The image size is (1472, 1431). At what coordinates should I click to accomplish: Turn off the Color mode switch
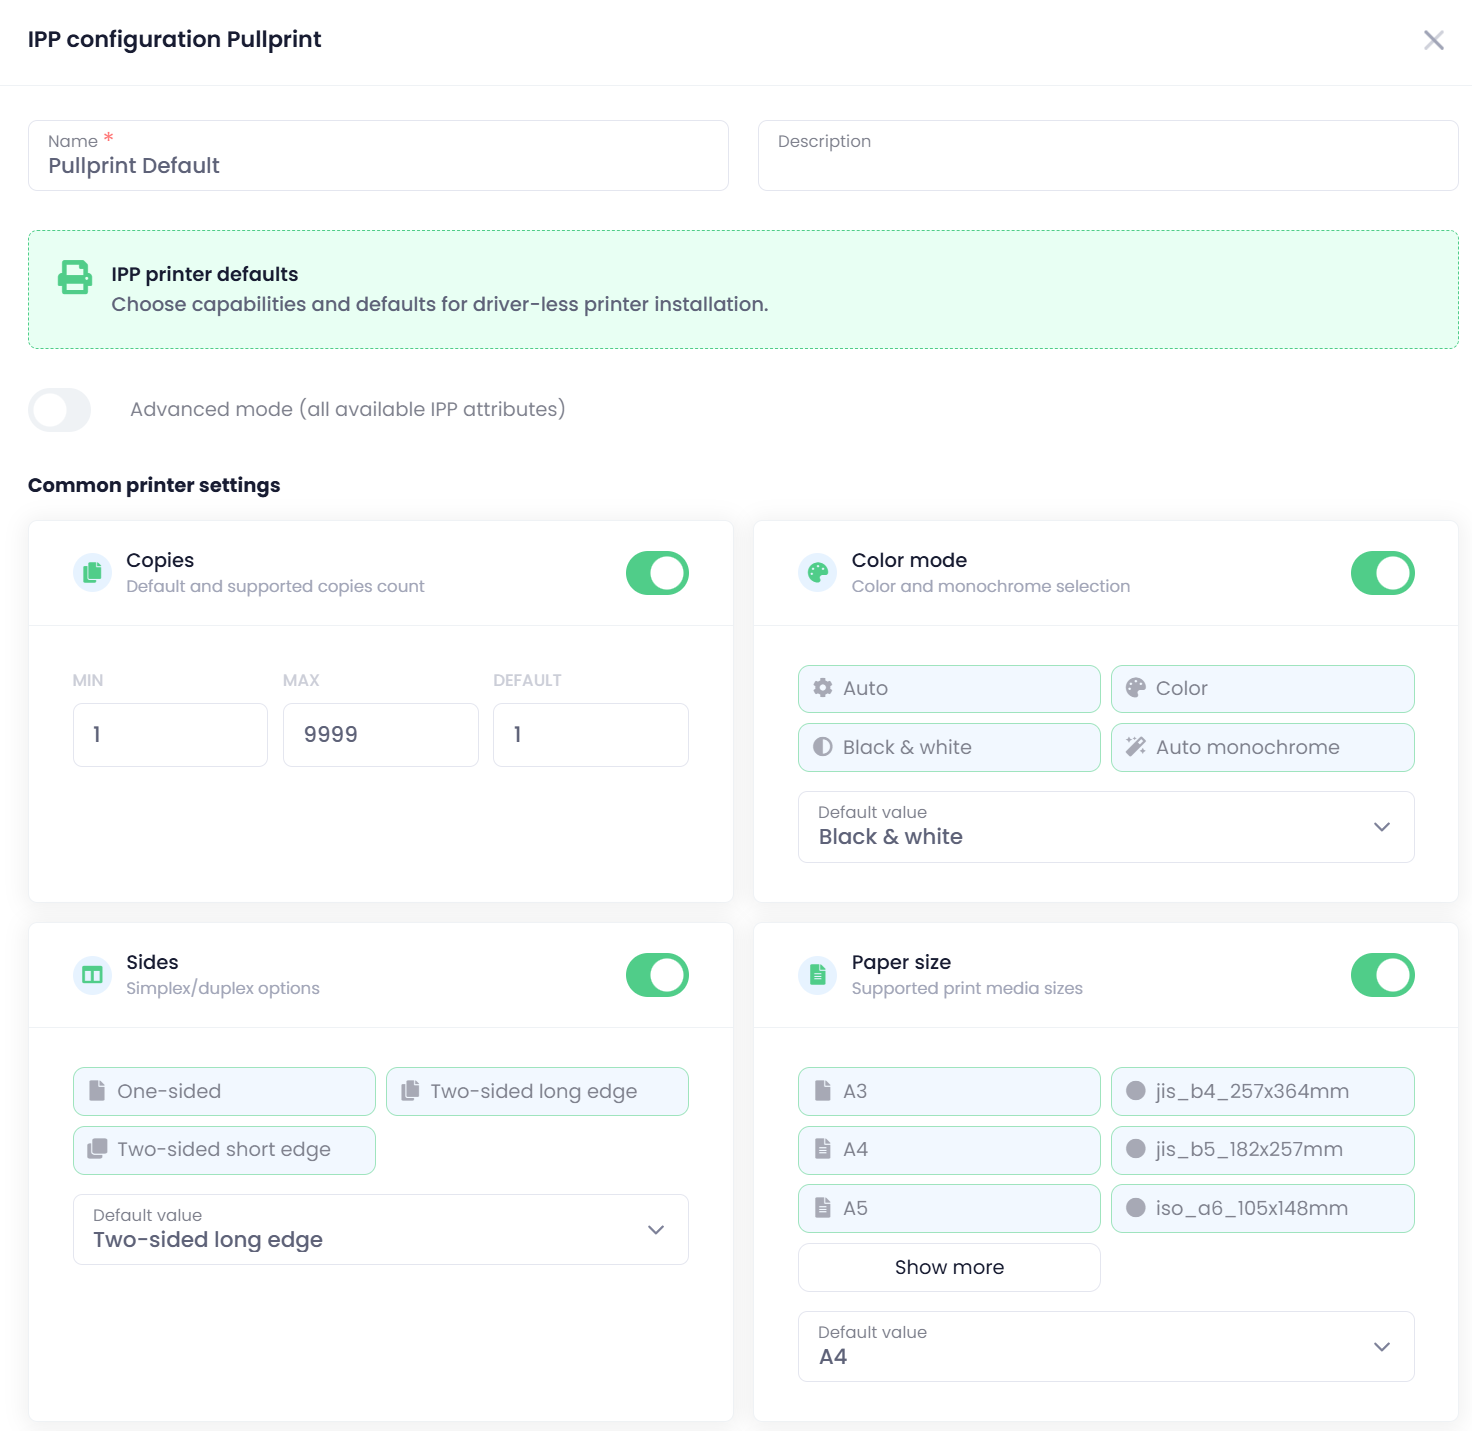point(1383,573)
